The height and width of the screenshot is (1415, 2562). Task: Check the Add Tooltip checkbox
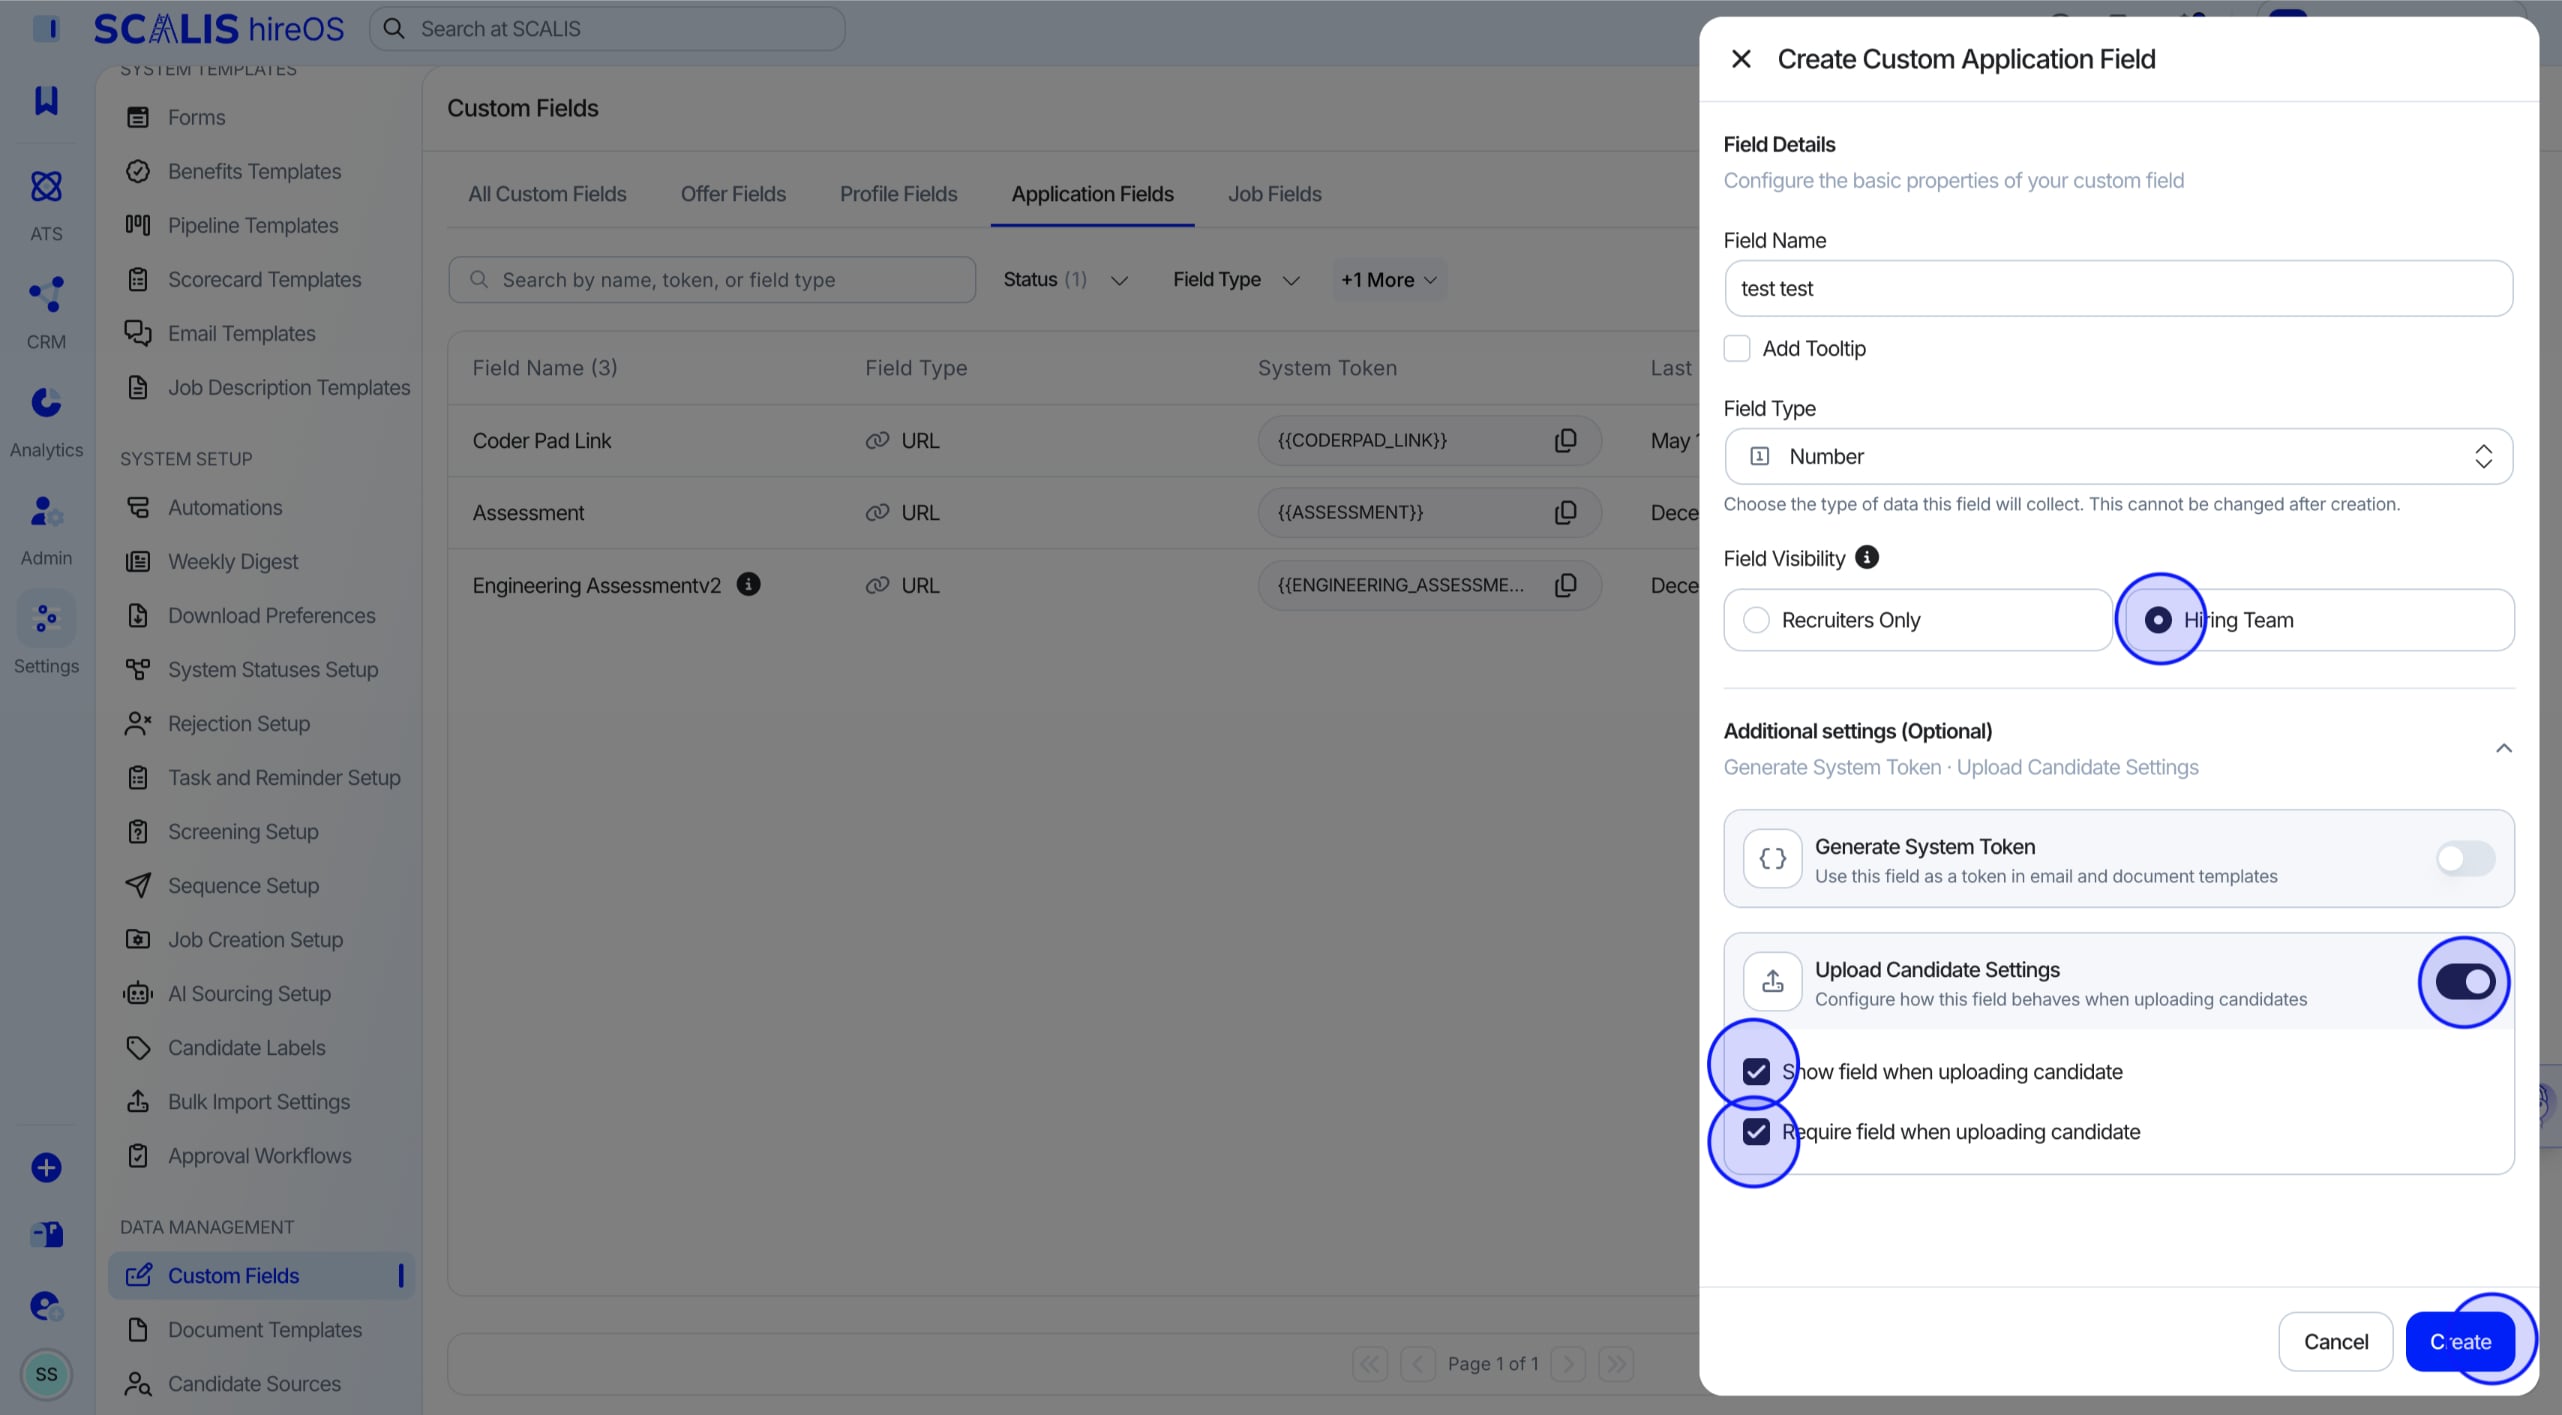[x=1737, y=348]
